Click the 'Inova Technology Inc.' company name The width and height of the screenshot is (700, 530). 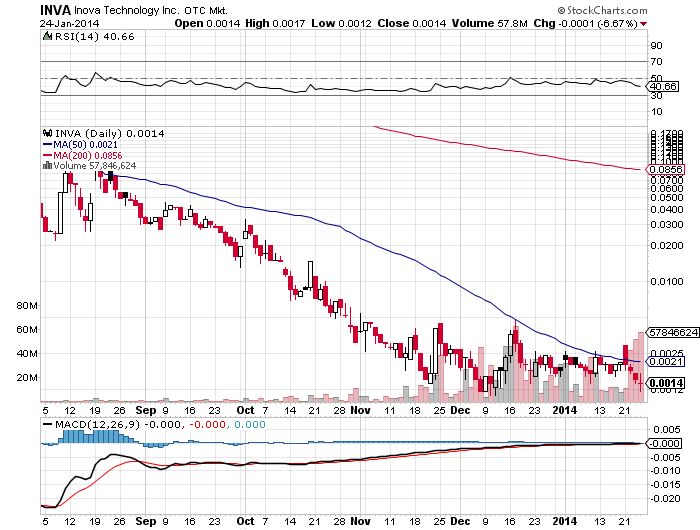(x=127, y=10)
